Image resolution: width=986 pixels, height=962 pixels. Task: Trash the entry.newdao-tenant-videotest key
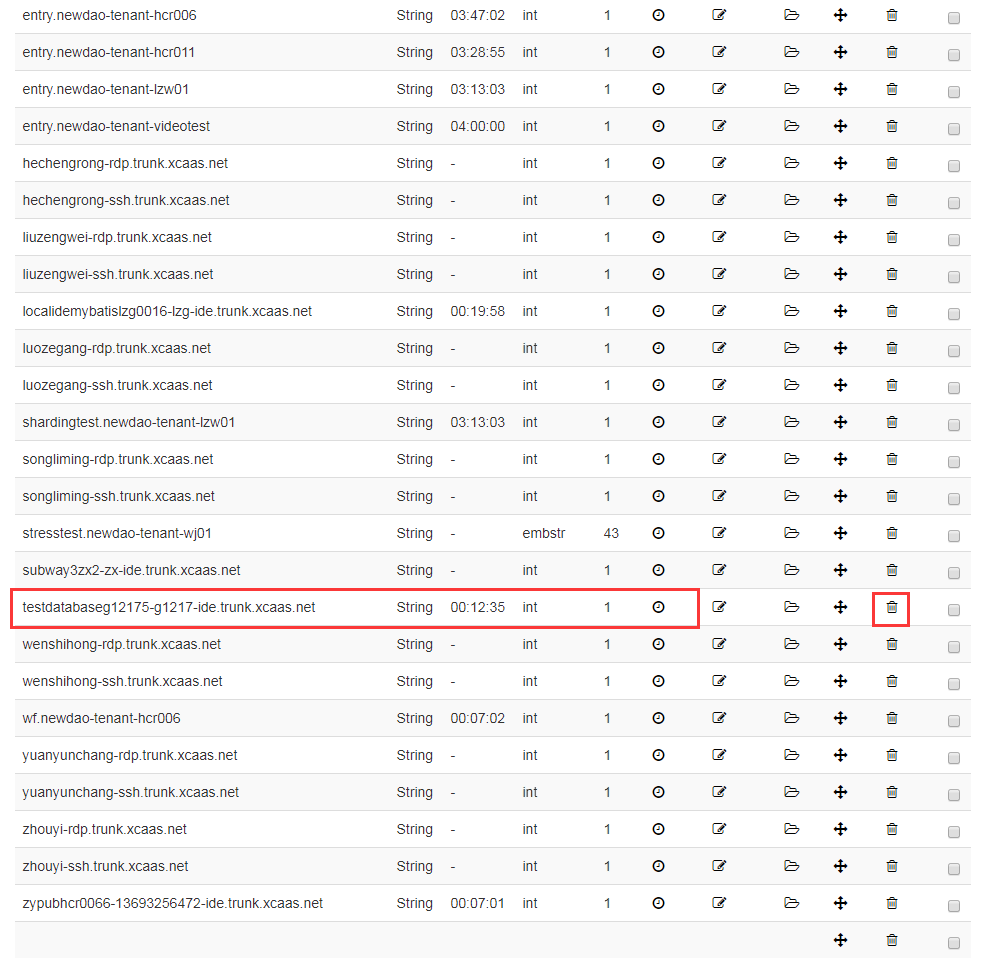(x=892, y=126)
